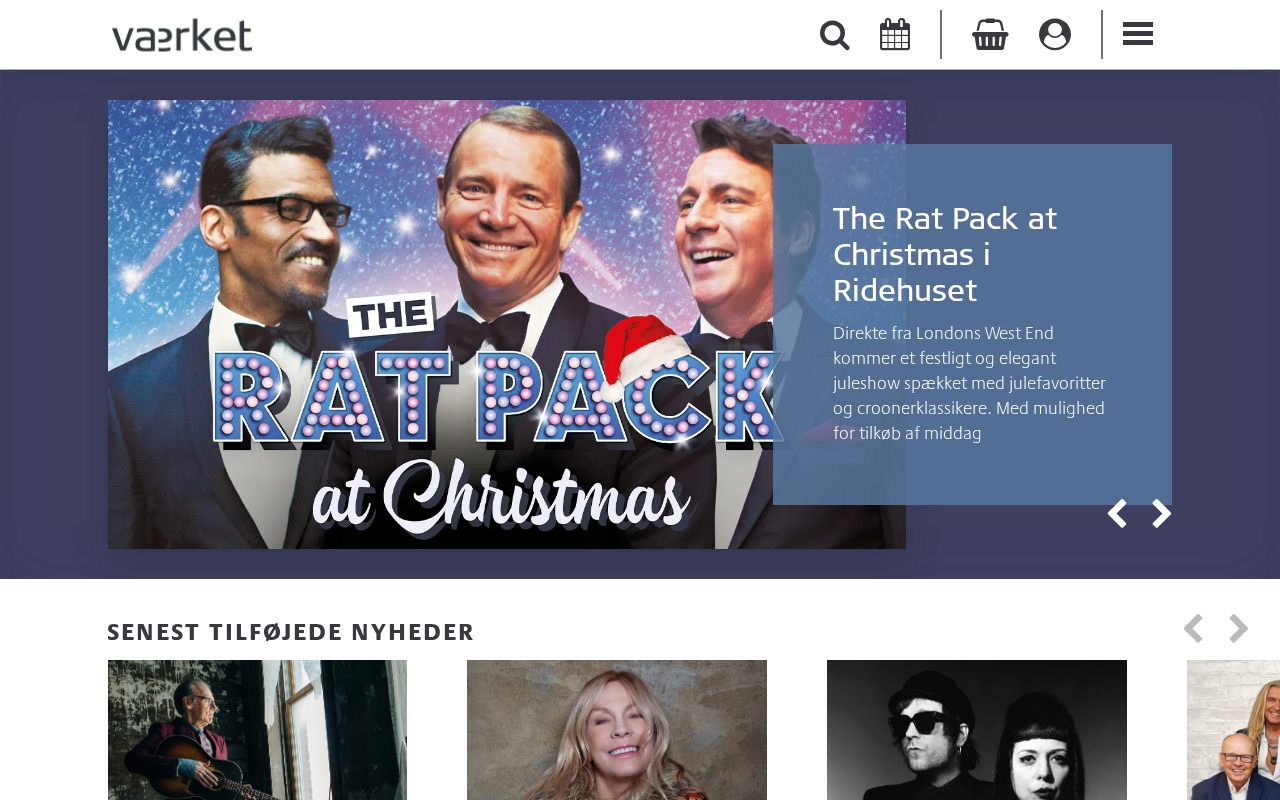Go to the Vaerket logo homepage
Screen dimensions: 1280x800
pyautogui.click(x=182, y=35)
